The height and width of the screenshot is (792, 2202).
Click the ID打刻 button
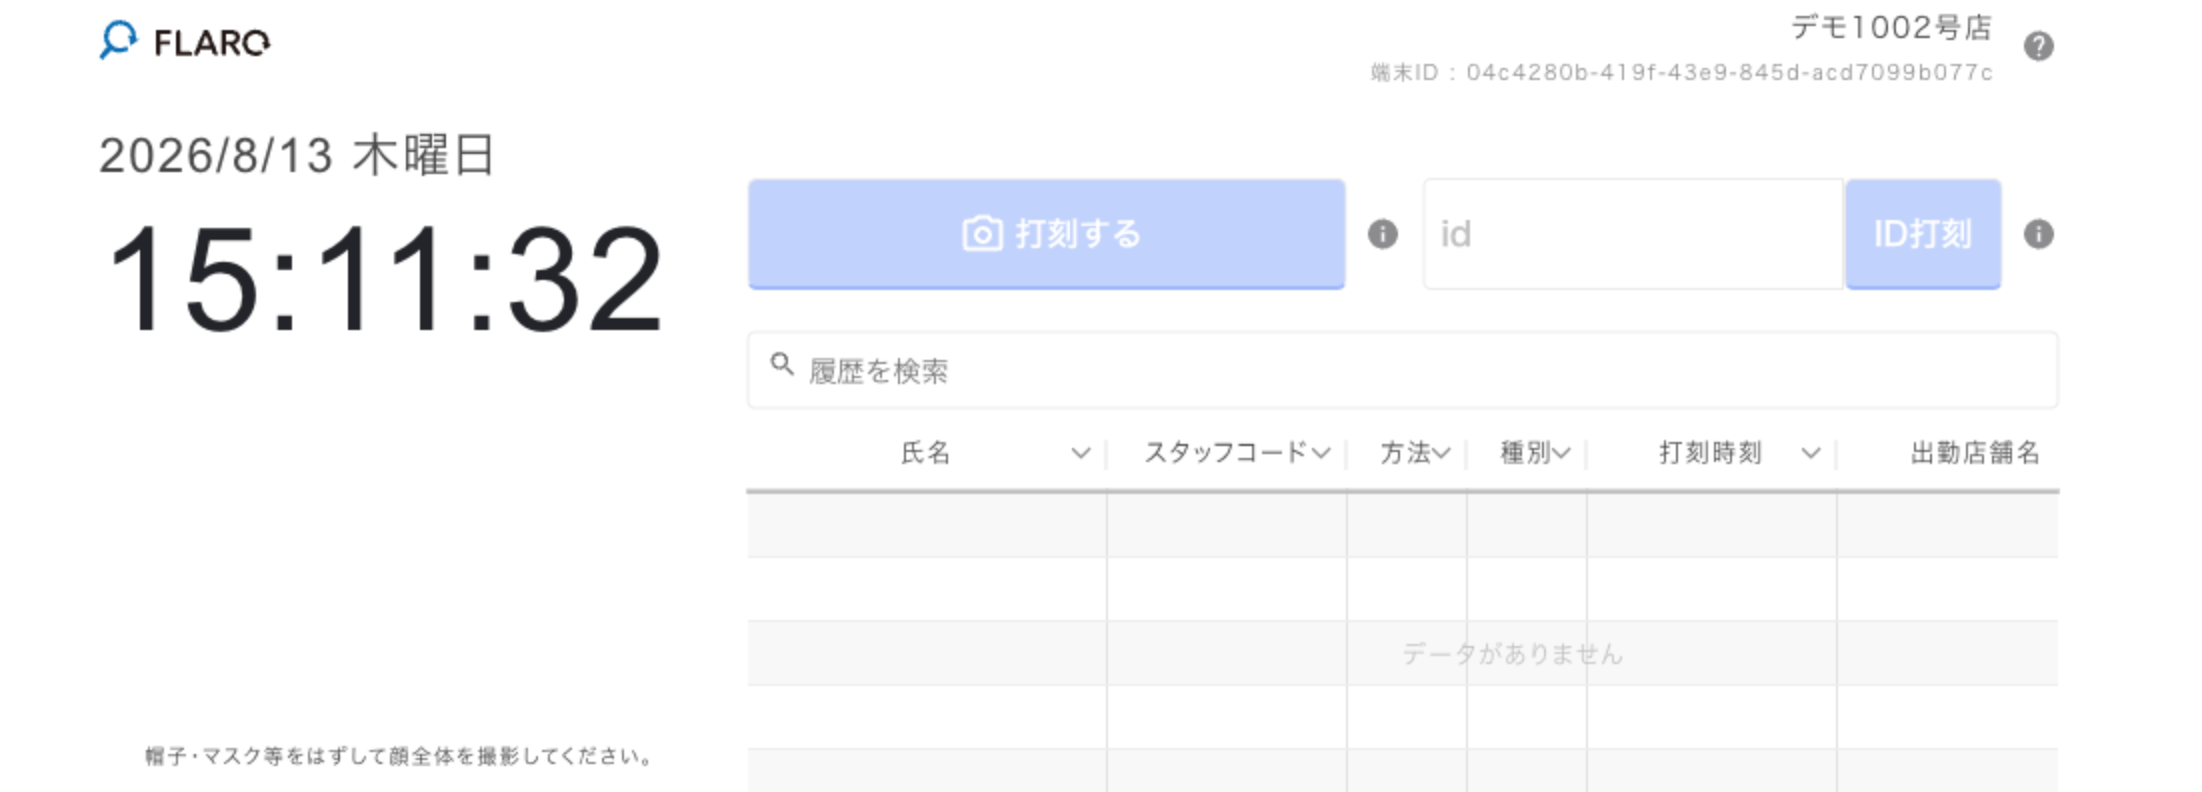click(1923, 234)
